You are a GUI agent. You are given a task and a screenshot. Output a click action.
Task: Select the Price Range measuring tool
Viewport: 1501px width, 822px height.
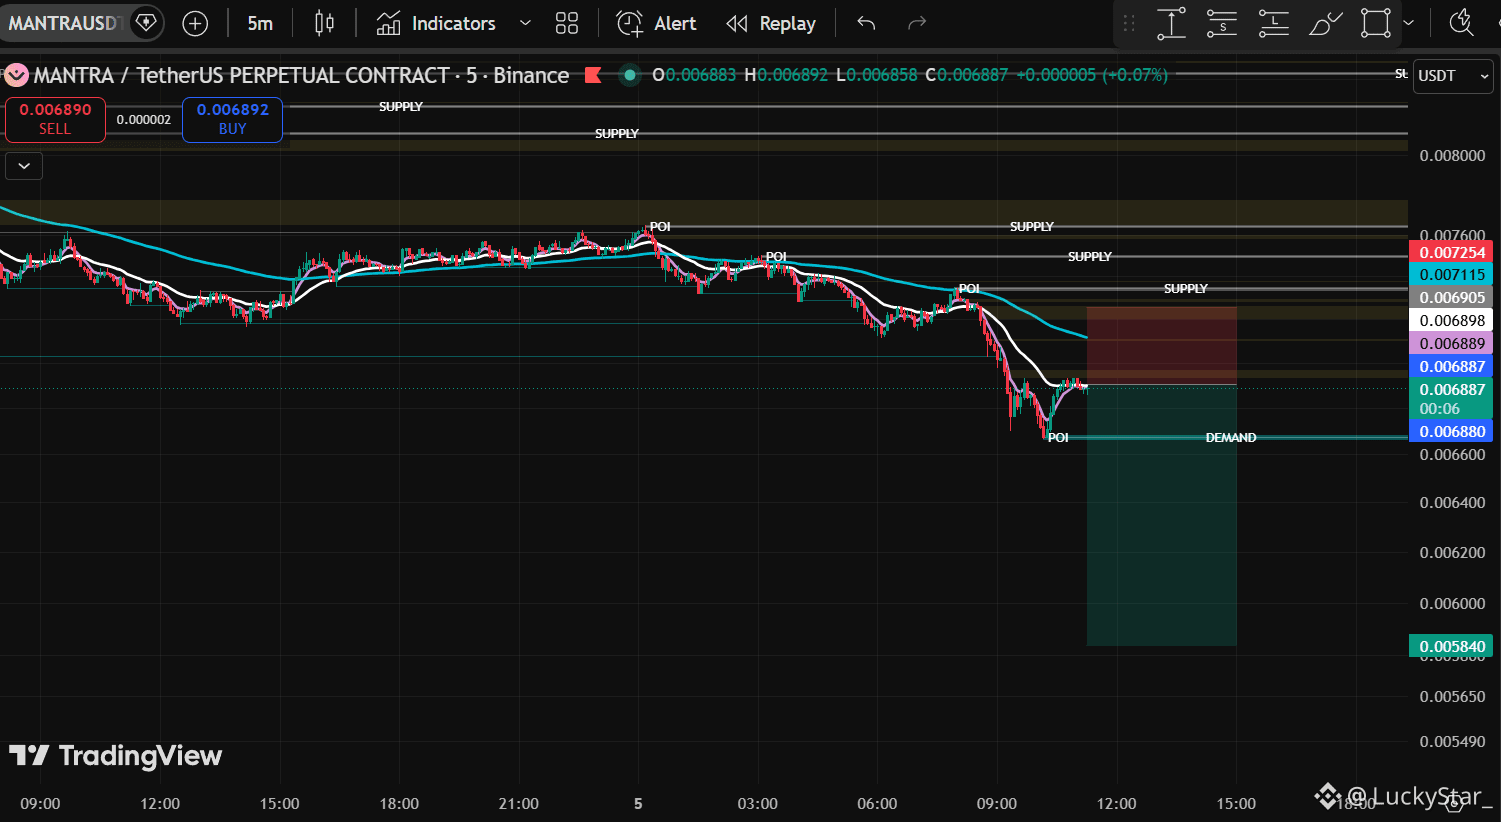tap(1171, 23)
